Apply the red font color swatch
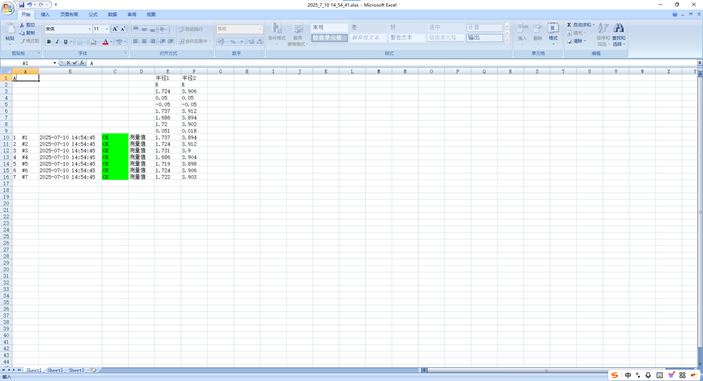This screenshot has height=381, width=703. 105,42
